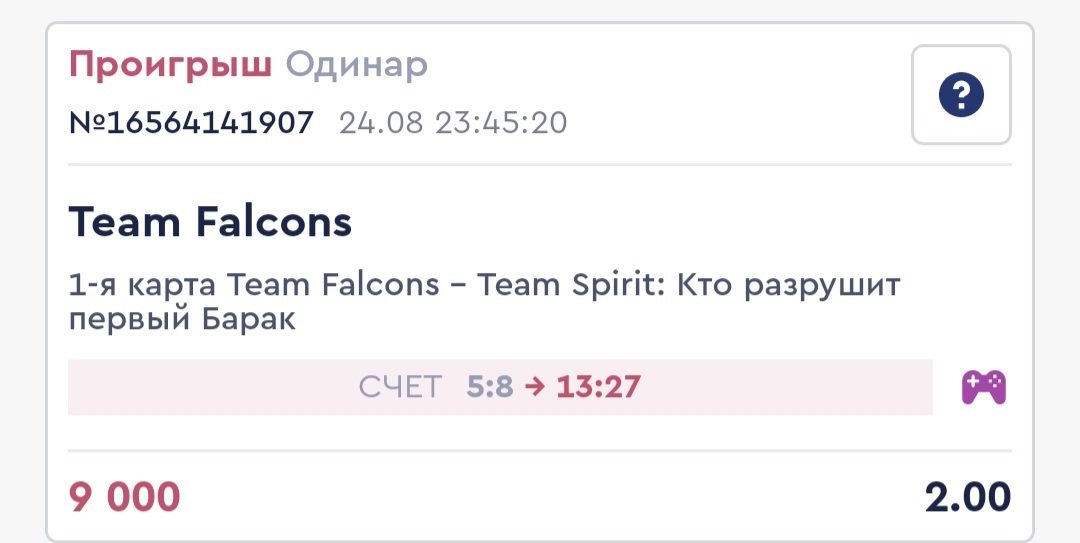Click the final score 13:27
This screenshot has height=543, width=1080.
pyautogui.click(x=598, y=387)
